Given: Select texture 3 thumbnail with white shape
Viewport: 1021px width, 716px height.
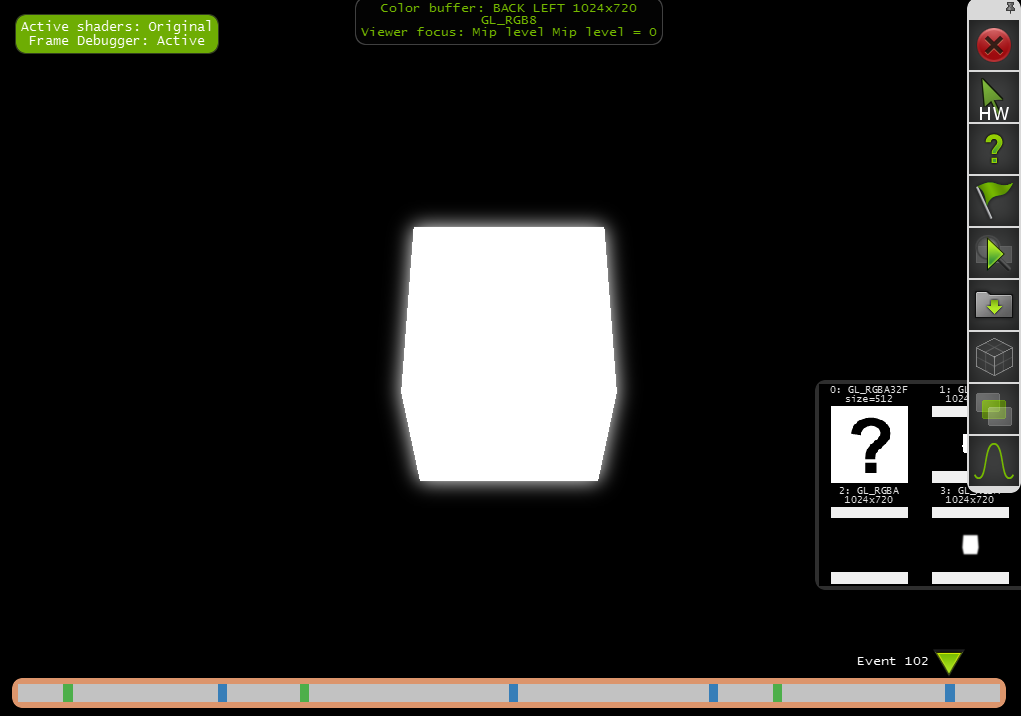Looking at the screenshot, I should click(x=970, y=545).
